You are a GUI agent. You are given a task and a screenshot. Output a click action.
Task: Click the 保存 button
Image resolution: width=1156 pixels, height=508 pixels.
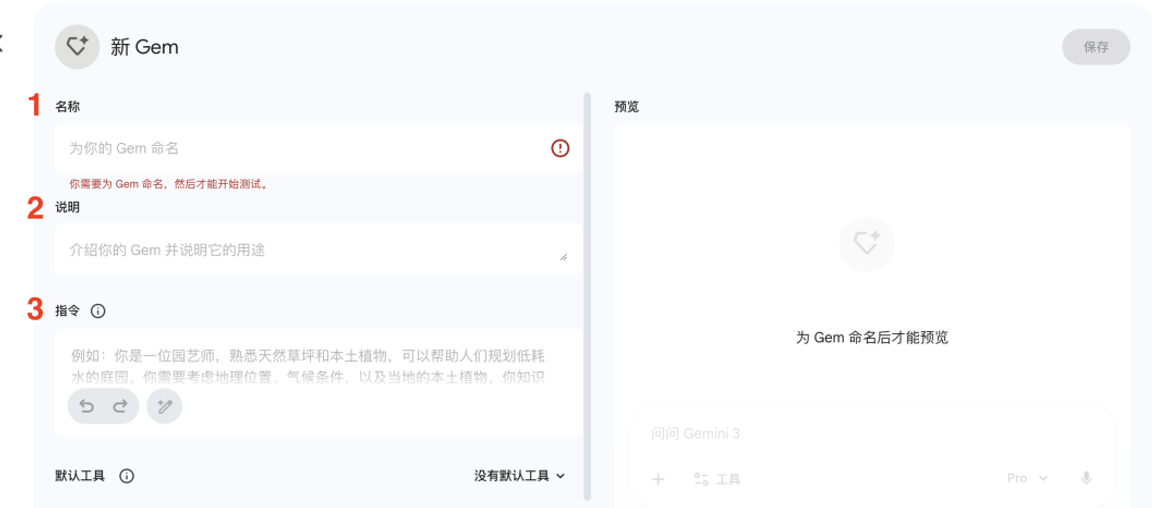[x=1096, y=47]
